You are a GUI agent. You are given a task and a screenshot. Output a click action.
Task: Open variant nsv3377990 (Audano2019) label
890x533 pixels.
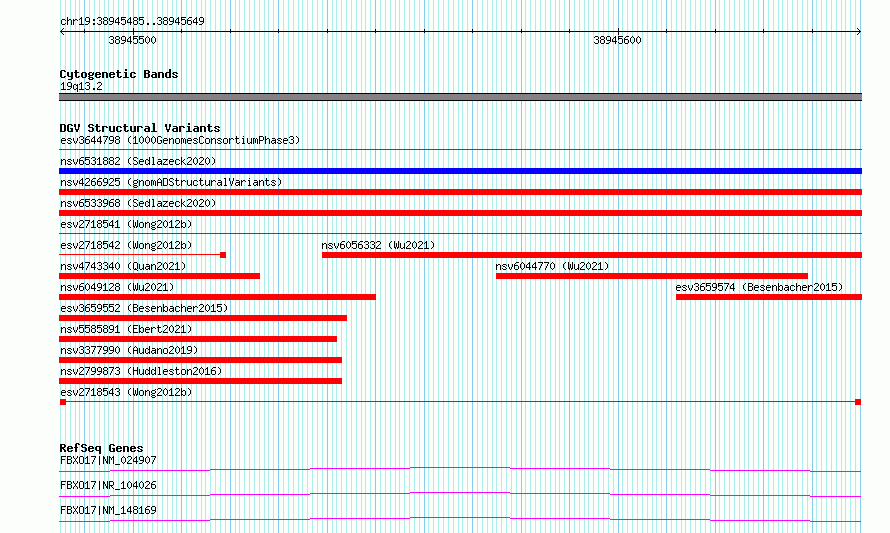click(x=129, y=350)
